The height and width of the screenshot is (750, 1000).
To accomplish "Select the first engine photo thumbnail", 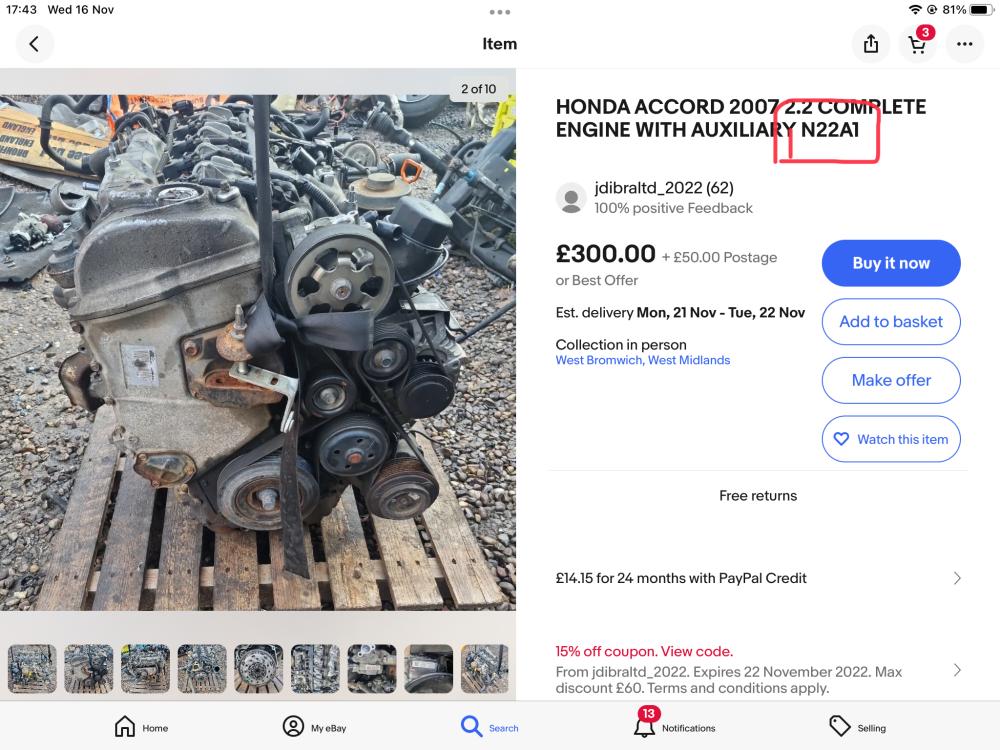I will coord(32,669).
